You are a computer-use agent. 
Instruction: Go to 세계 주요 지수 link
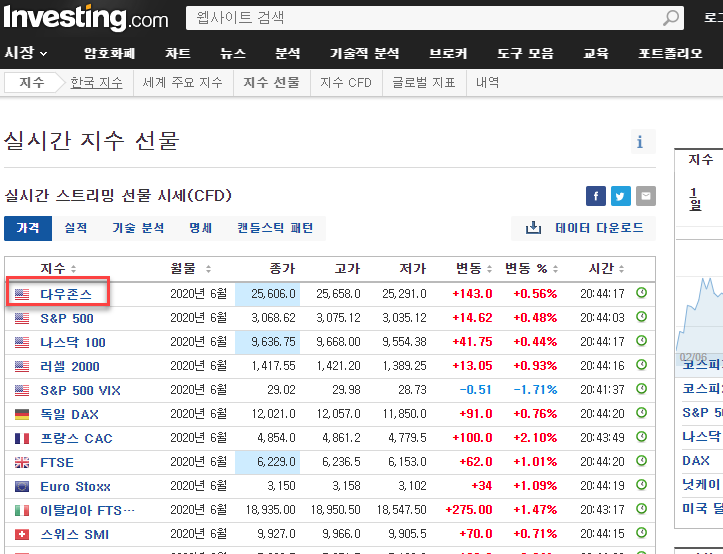point(183,83)
